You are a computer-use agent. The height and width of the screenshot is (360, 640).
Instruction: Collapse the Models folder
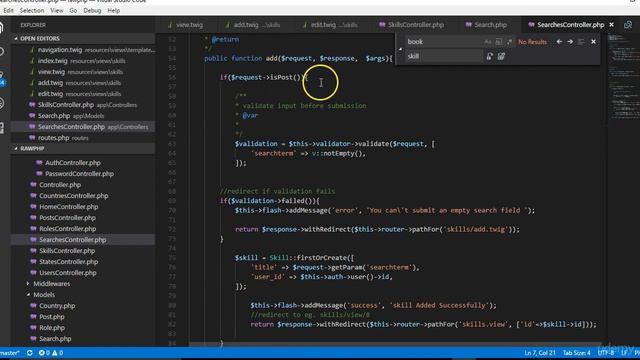tap(44, 295)
